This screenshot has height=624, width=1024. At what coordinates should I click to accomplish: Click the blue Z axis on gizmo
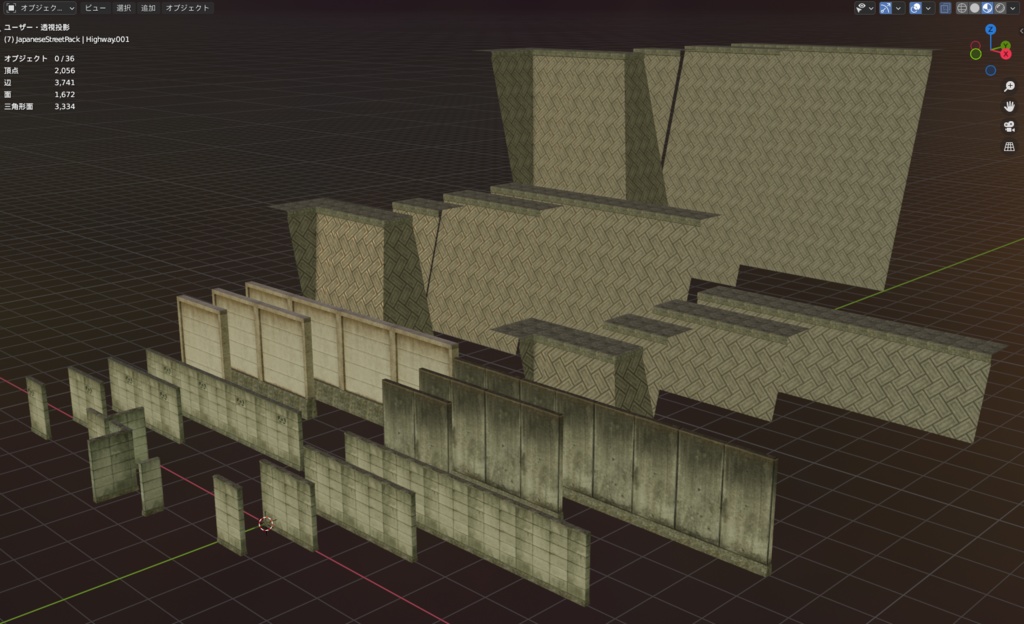(x=991, y=29)
